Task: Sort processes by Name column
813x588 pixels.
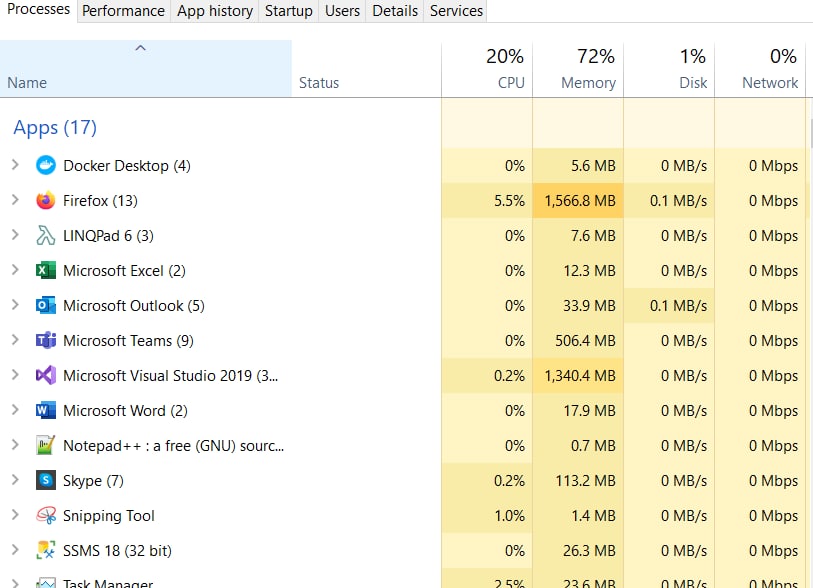Action: click(146, 68)
